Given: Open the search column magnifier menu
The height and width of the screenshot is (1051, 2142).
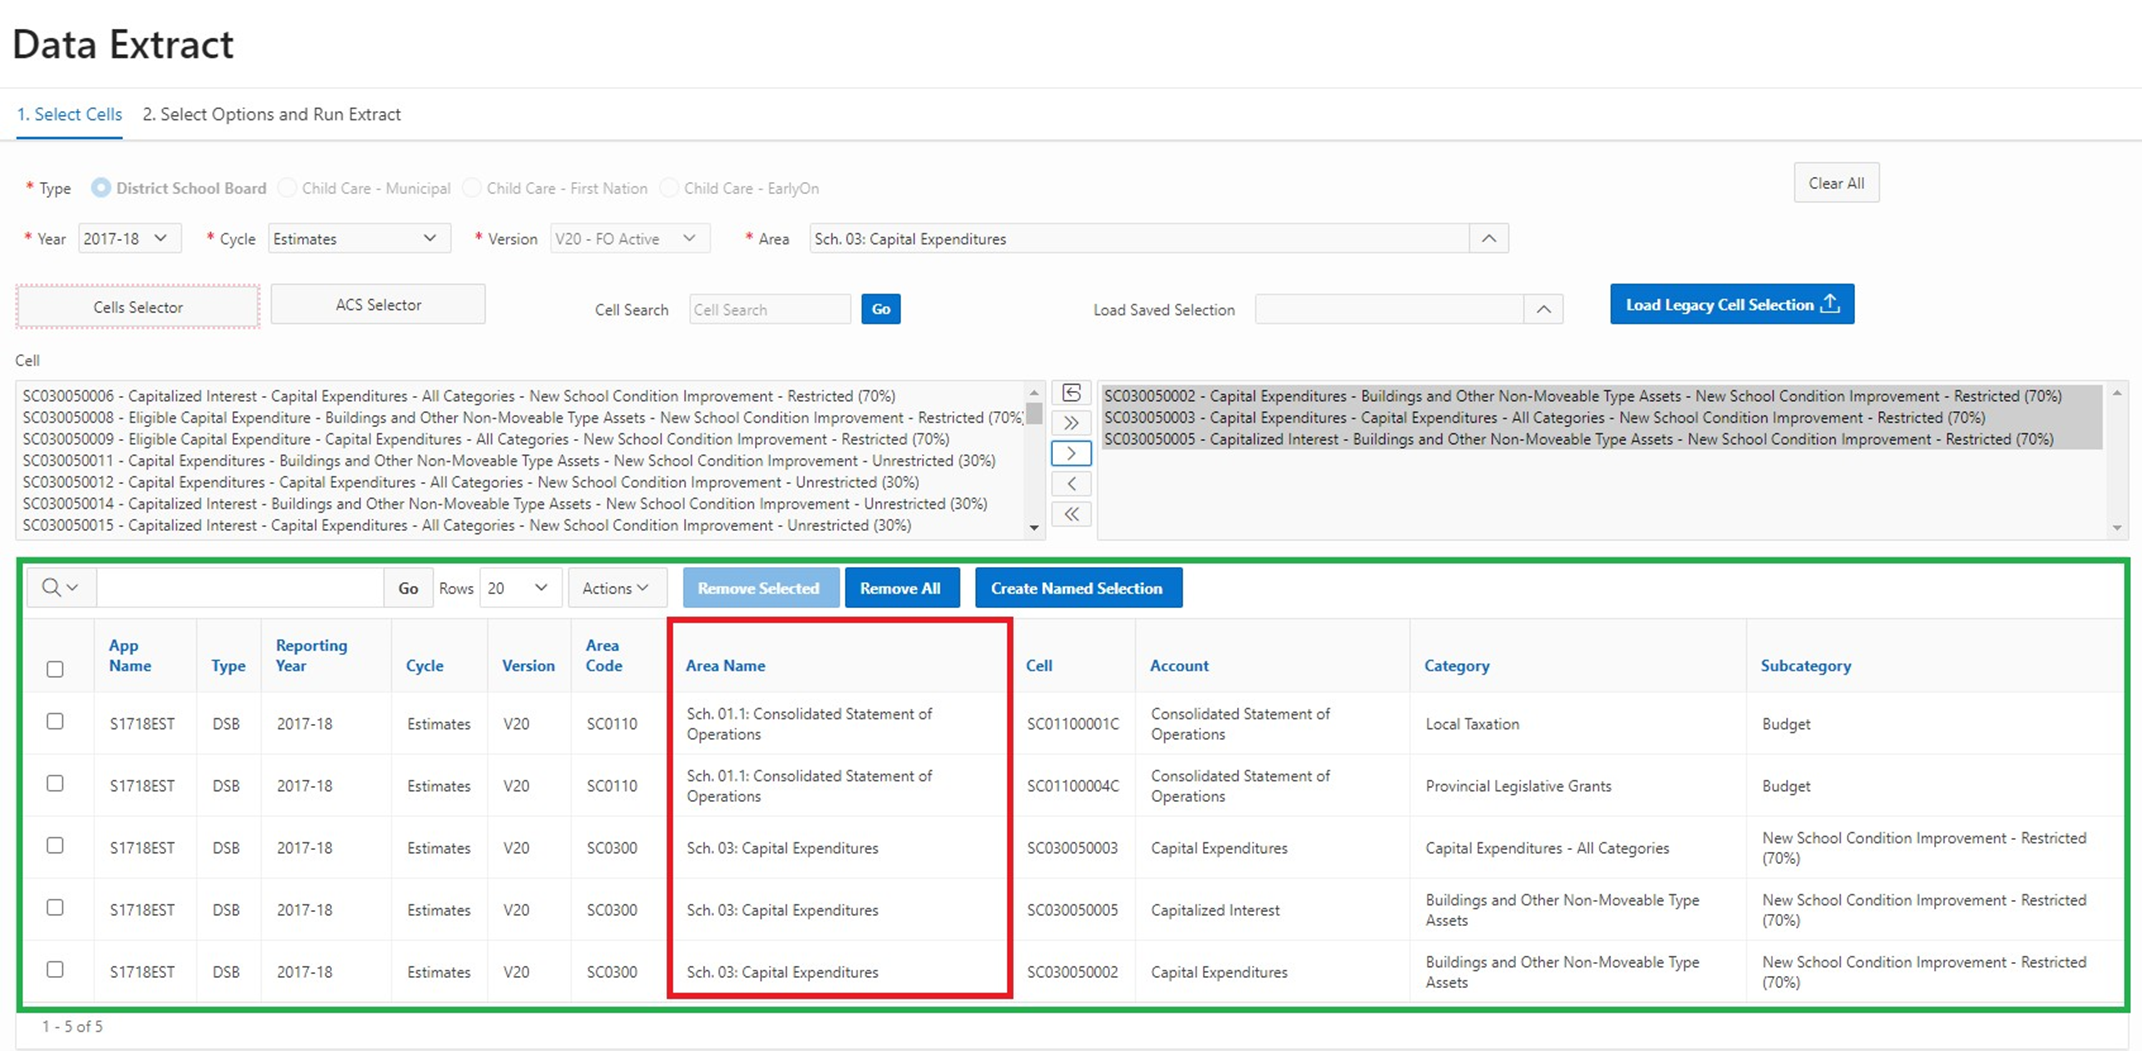Looking at the screenshot, I should pos(60,588).
